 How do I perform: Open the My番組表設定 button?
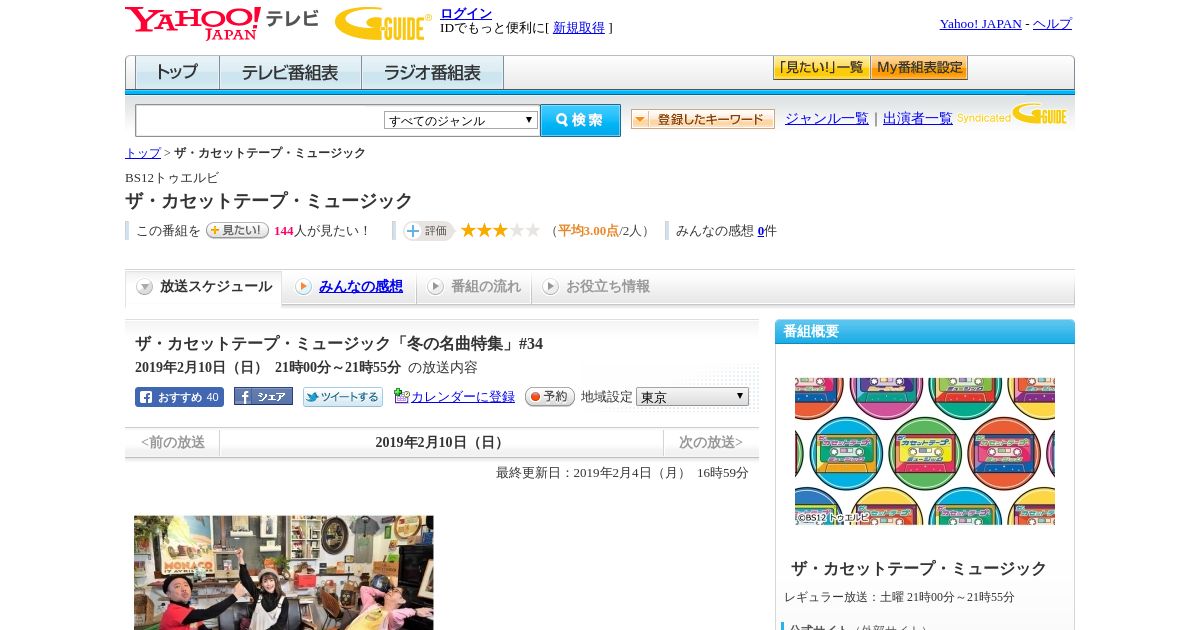click(920, 68)
